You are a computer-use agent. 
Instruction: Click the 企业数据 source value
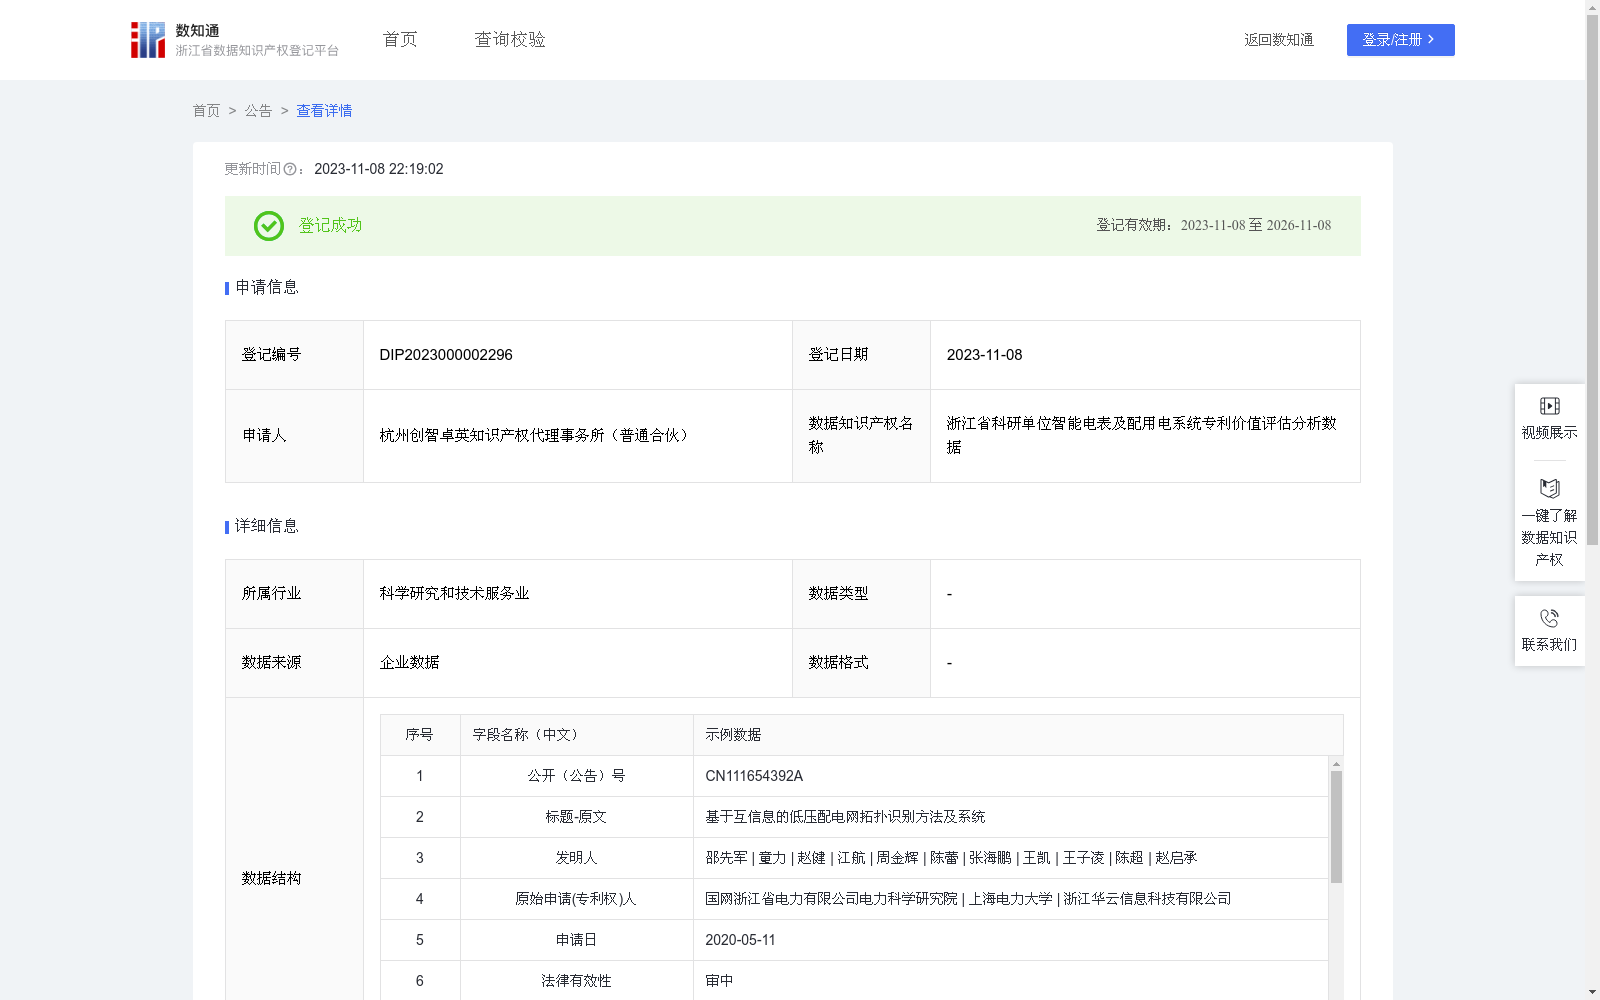tap(409, 663)
